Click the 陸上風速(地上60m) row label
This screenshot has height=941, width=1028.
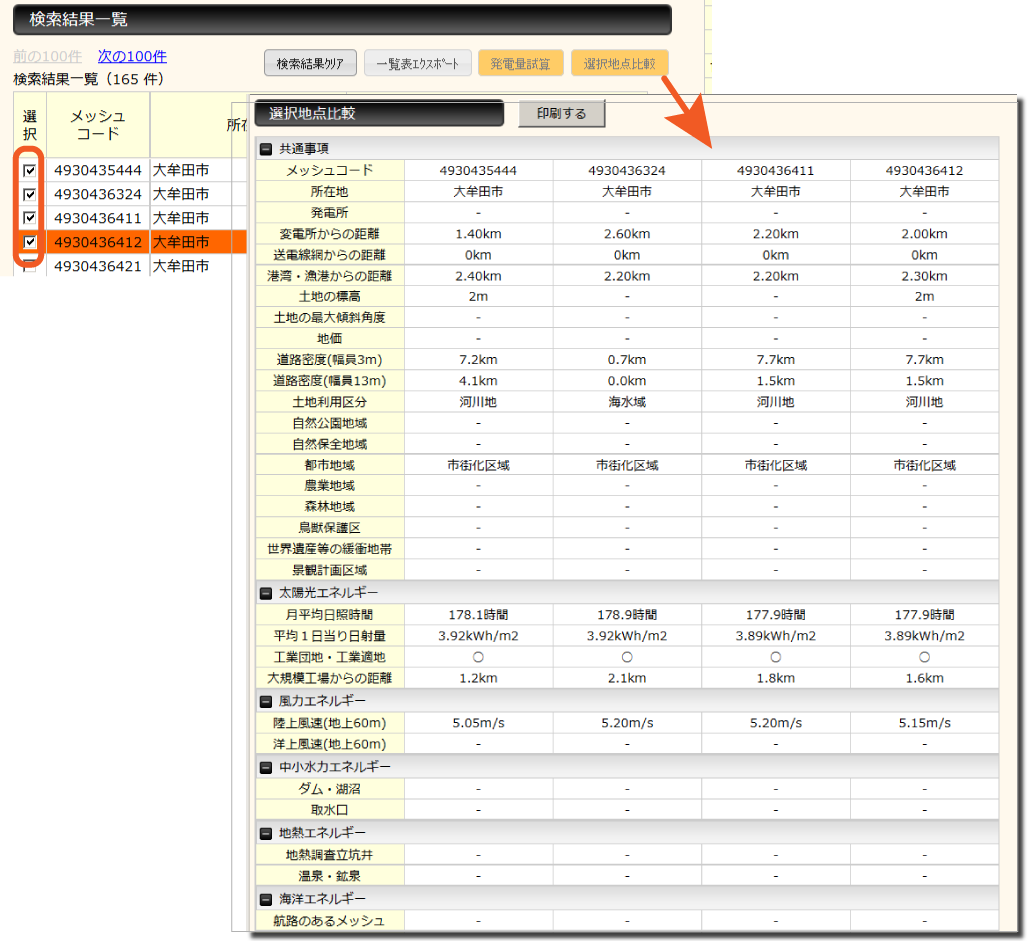[330, 723]
